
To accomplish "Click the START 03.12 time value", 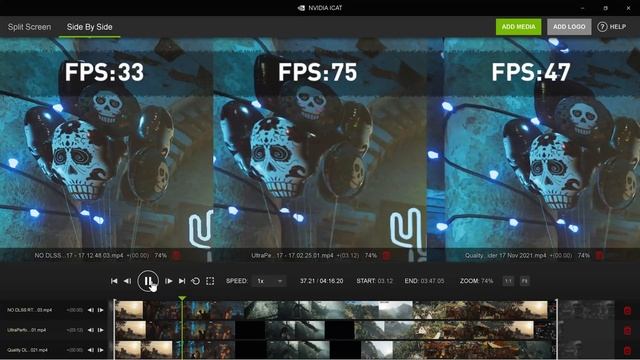I will pos(385,281).
